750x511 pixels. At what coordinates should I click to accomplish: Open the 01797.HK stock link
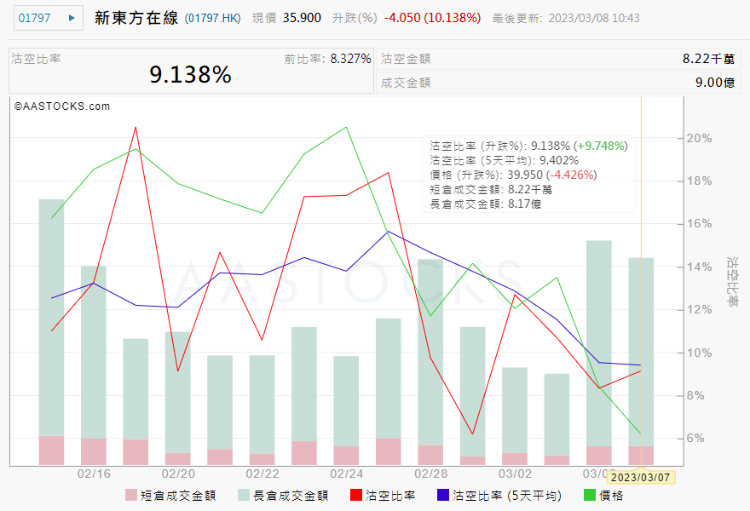tap(213, 18)
